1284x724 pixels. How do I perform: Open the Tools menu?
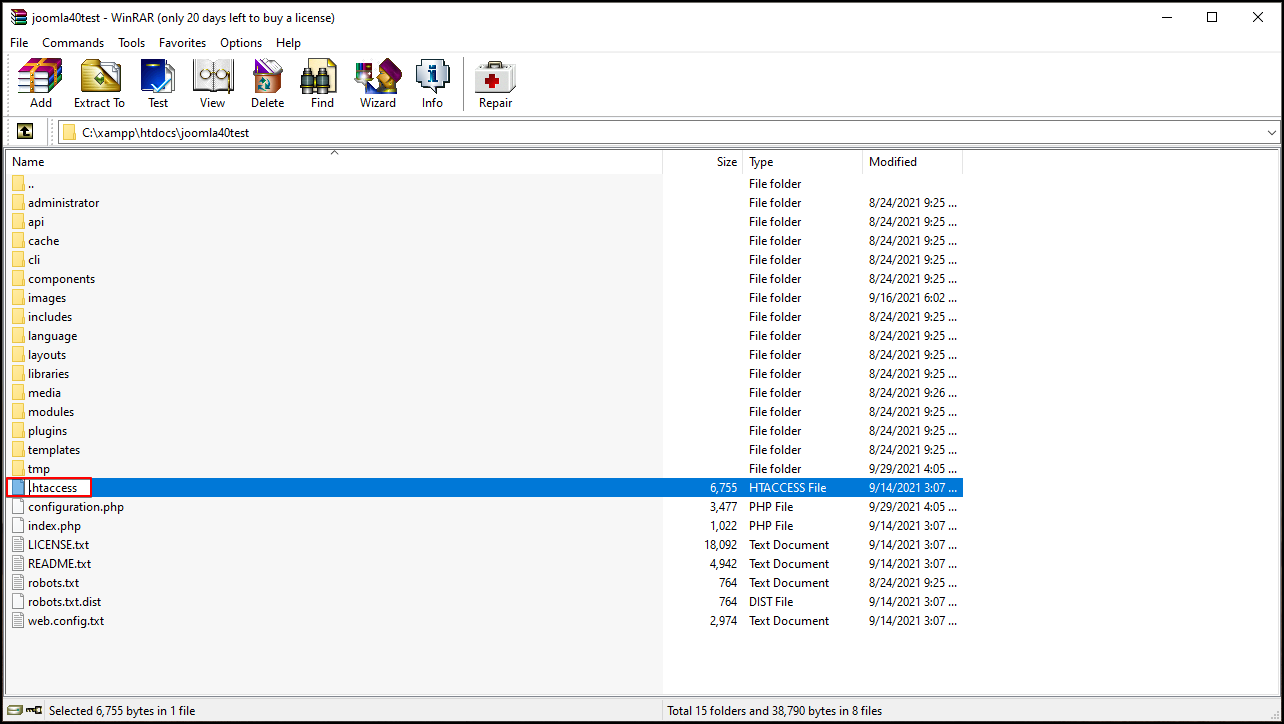131,43
